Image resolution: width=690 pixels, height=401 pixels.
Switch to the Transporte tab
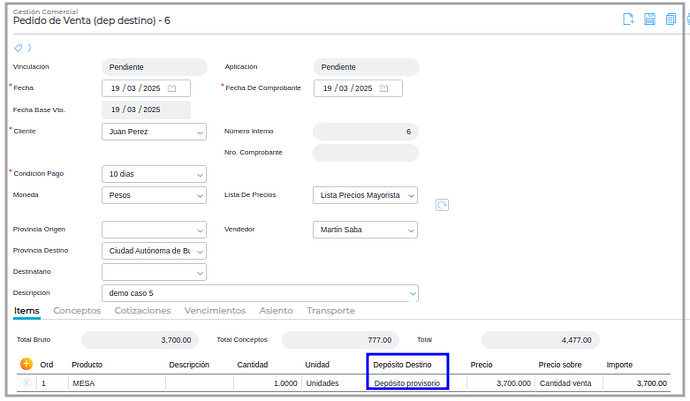tap(331, 311)
